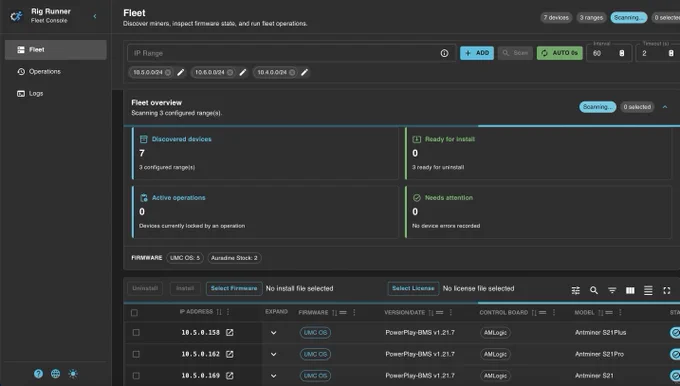Collapse the Fleet overview panel
Screen dimensions: 680x386
665,107
